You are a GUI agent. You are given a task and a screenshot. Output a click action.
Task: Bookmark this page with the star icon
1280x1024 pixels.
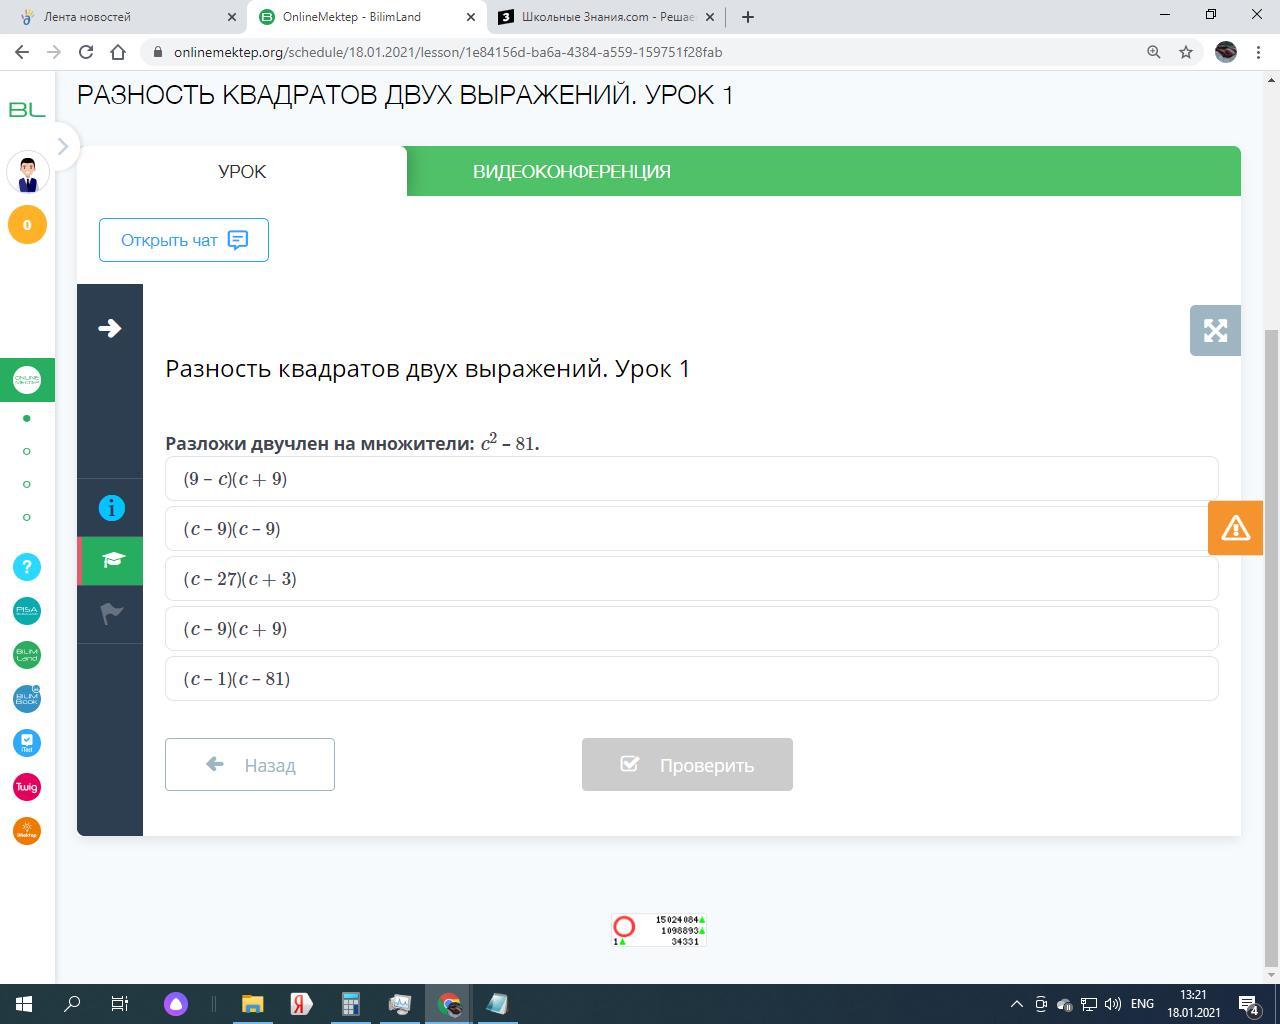tap(1186, 52)
